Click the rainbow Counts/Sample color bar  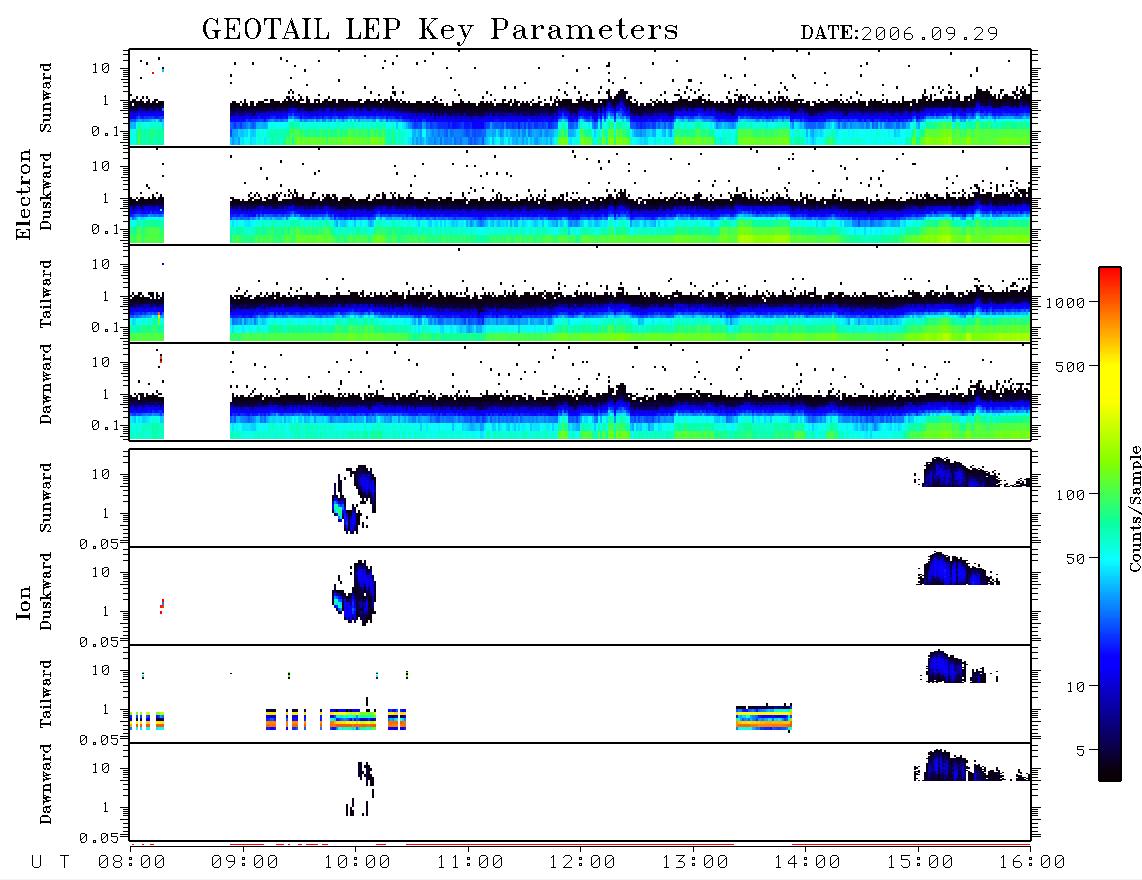click(x=1110, y=524)
